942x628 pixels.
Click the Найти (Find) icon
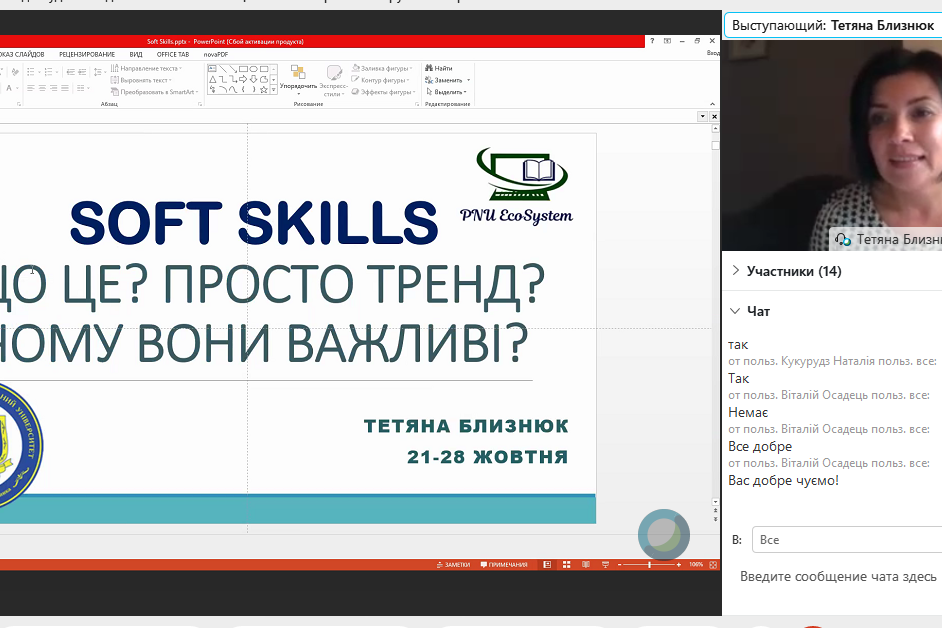click(x=438, y=68)
